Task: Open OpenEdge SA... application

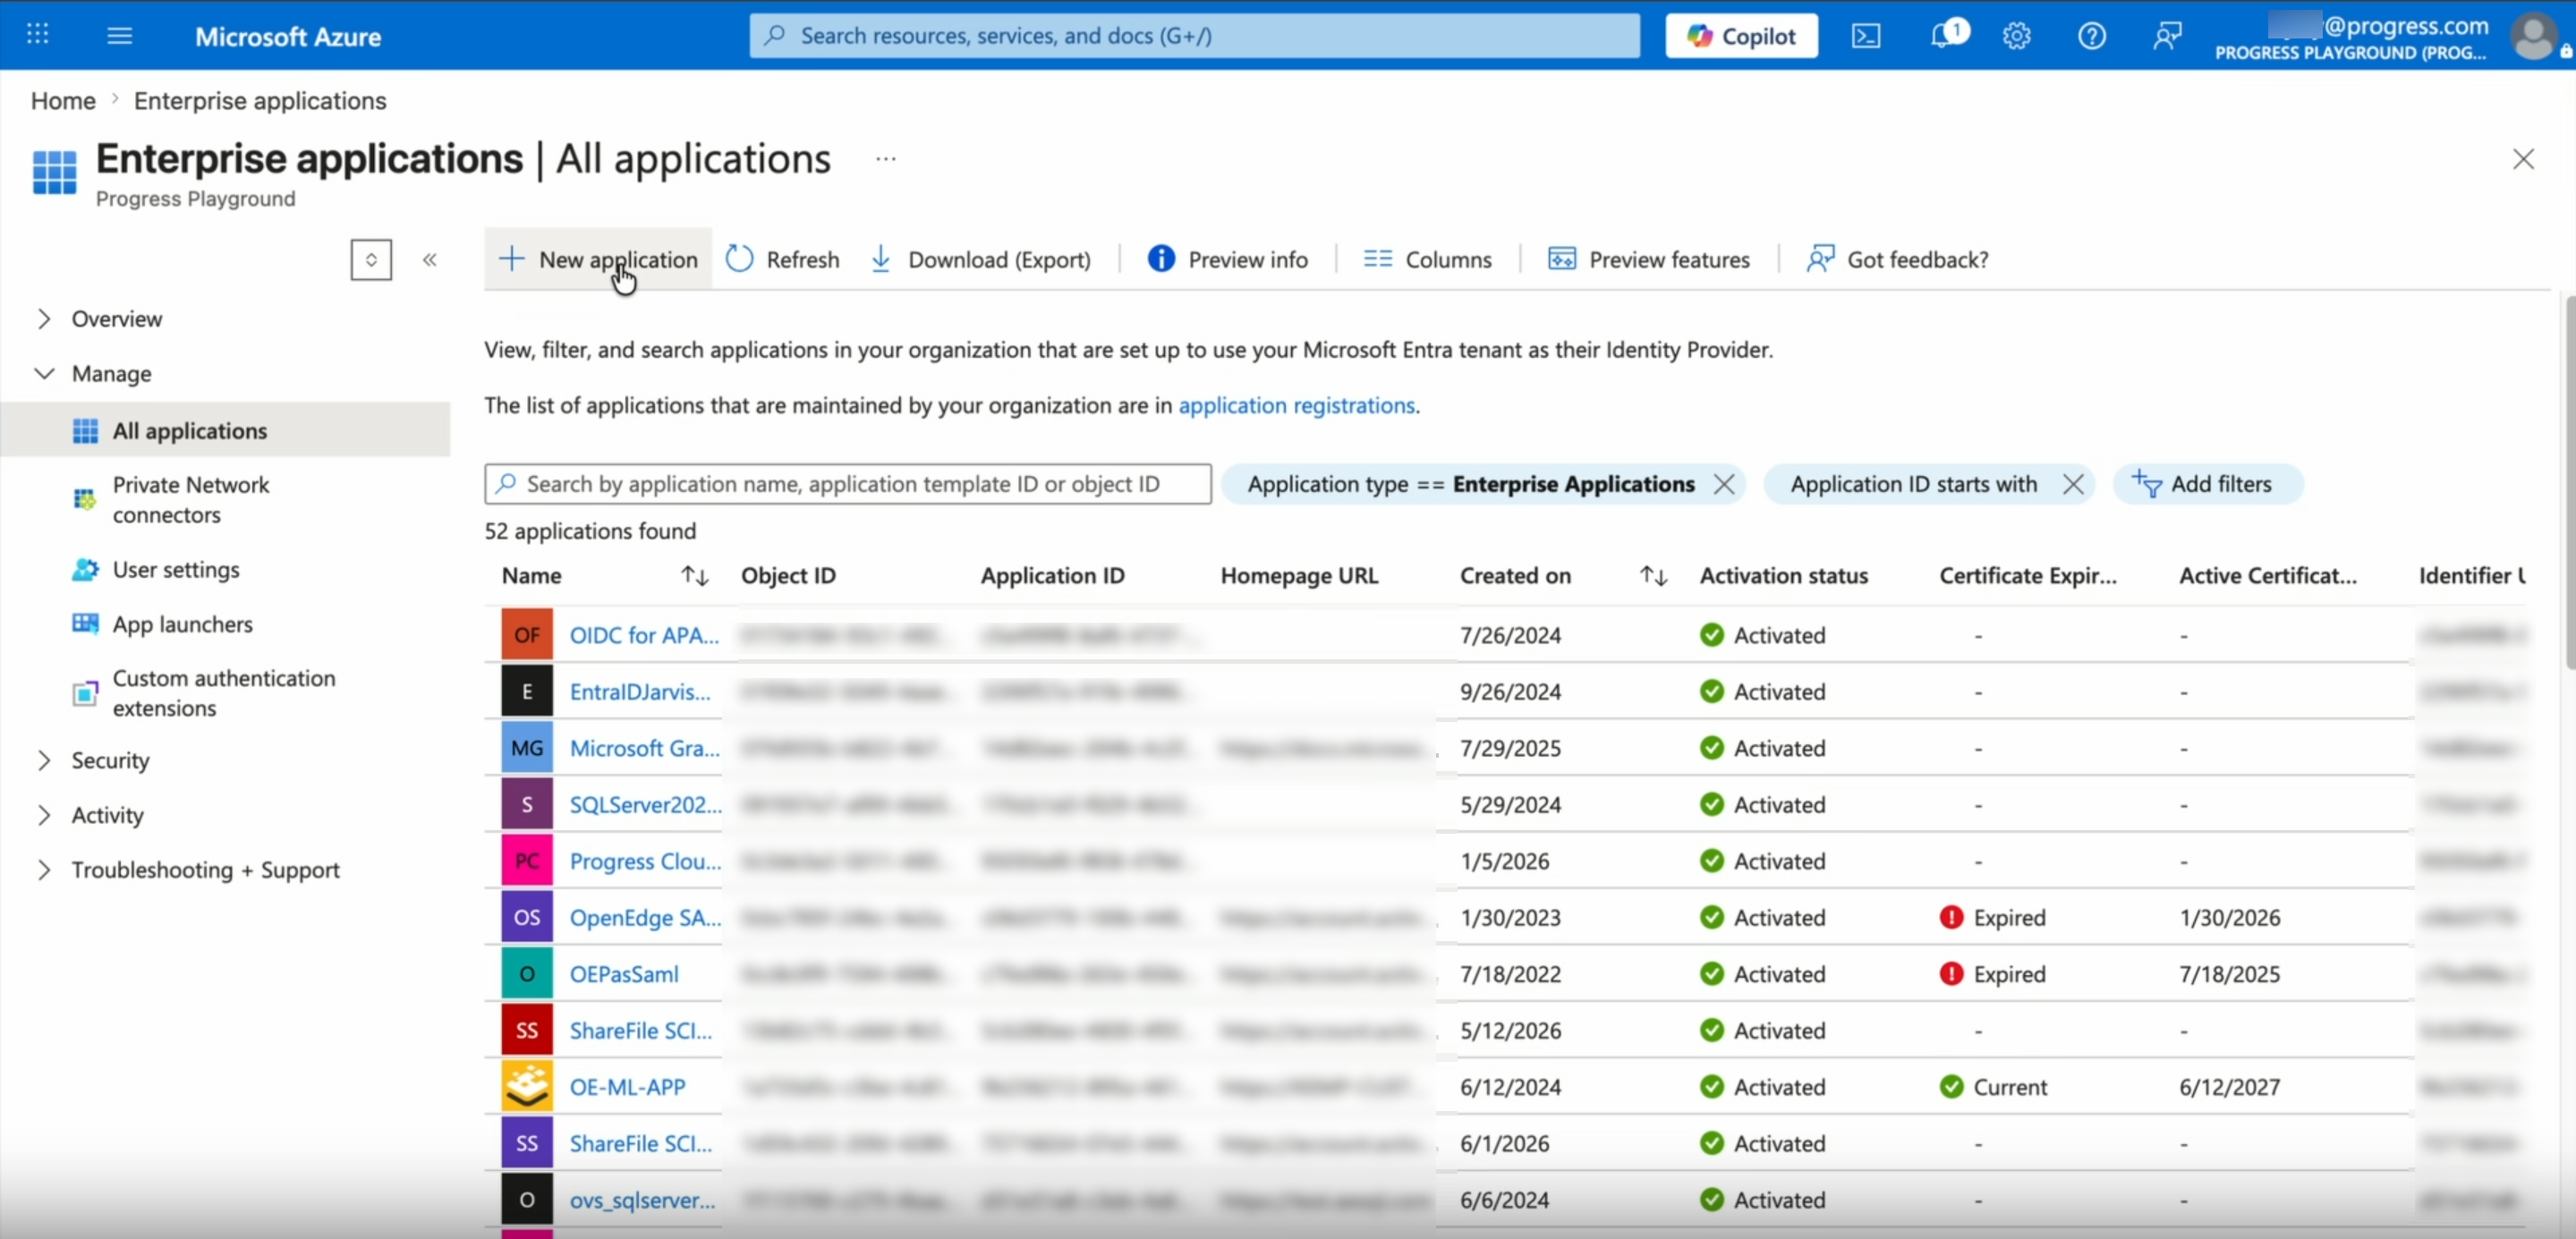Action: click(x=645, y=918)
